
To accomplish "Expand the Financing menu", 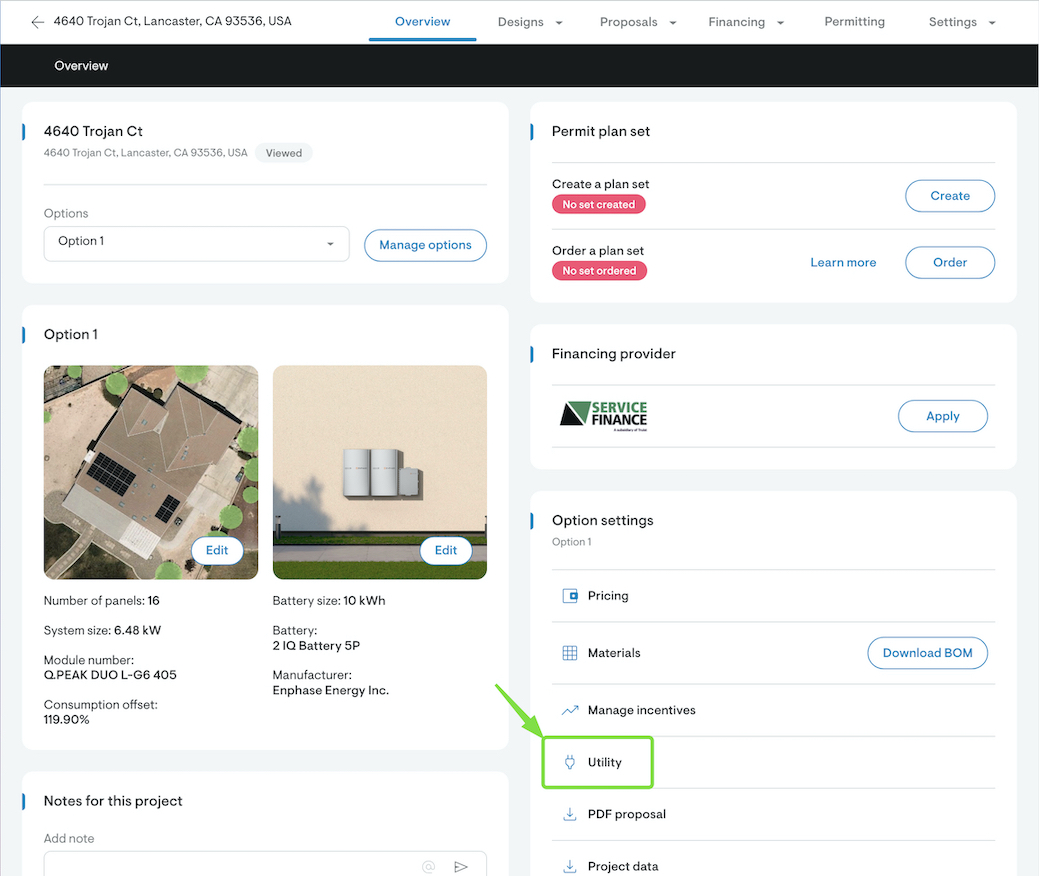I will coord(745,22).
